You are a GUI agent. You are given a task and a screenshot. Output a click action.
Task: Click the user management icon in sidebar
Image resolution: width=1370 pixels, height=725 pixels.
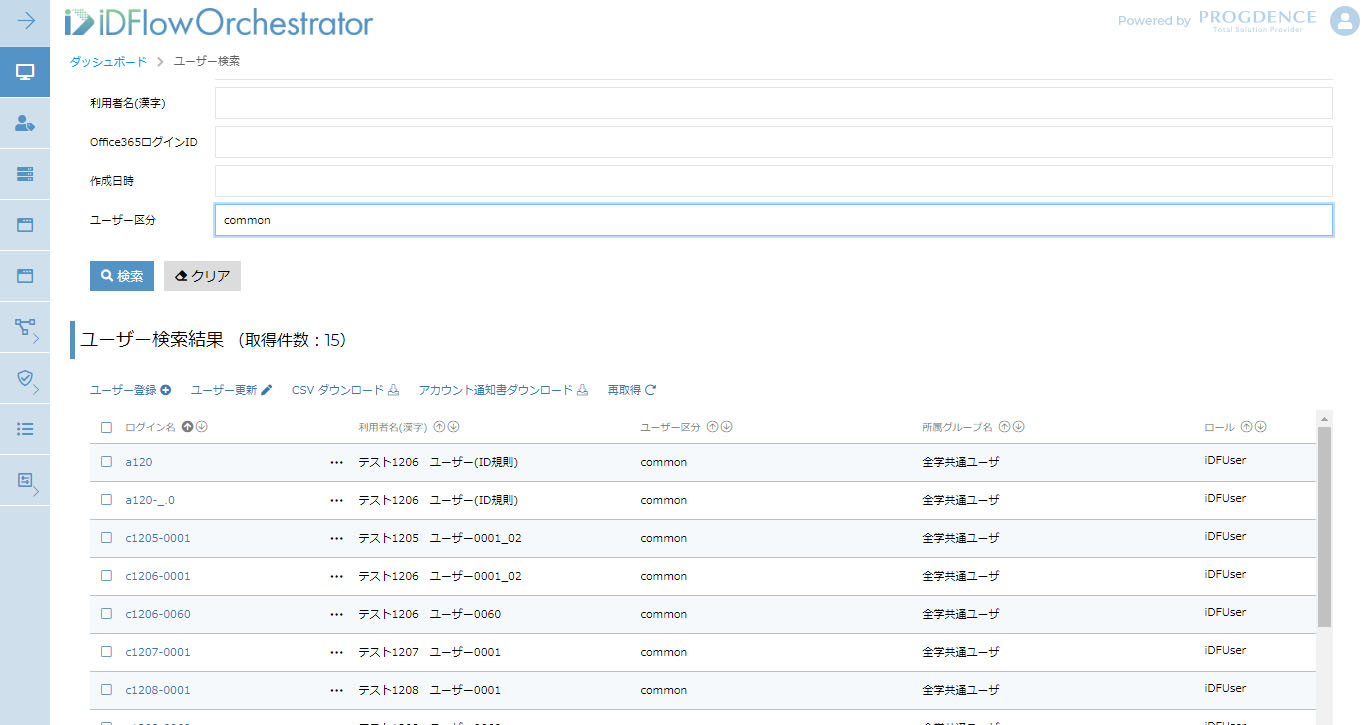tap(25, 123)
